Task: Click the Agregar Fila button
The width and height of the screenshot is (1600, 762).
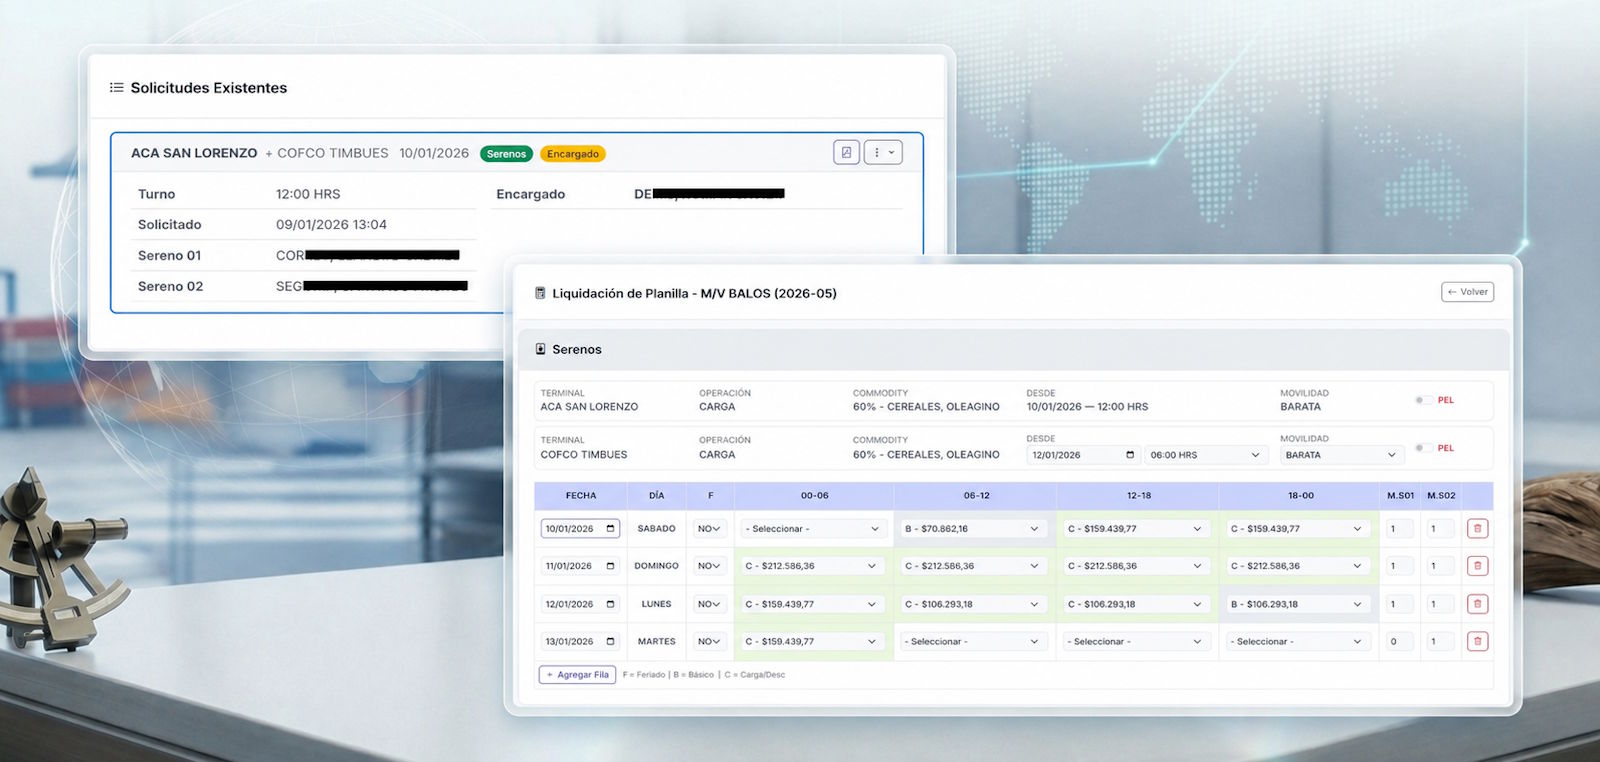Action: coord(578,675)
